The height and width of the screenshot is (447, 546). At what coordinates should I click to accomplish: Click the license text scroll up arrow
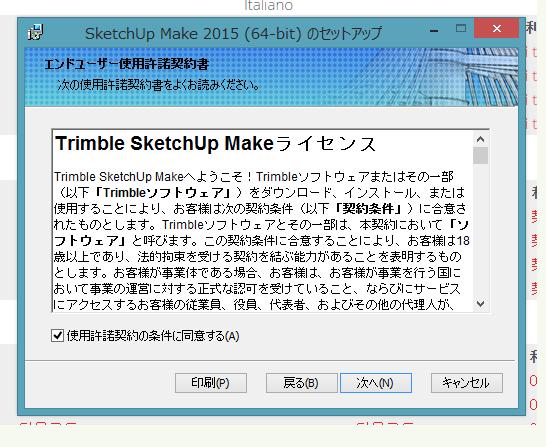(x=481, y=139)
